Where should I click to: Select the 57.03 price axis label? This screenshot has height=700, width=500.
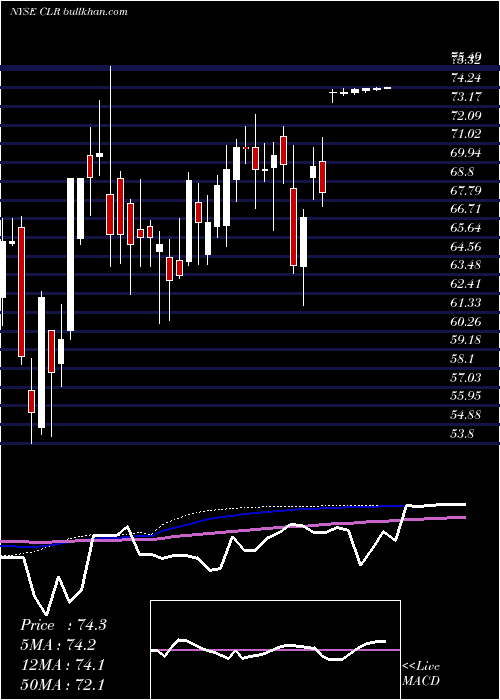[x=467, y=378]
